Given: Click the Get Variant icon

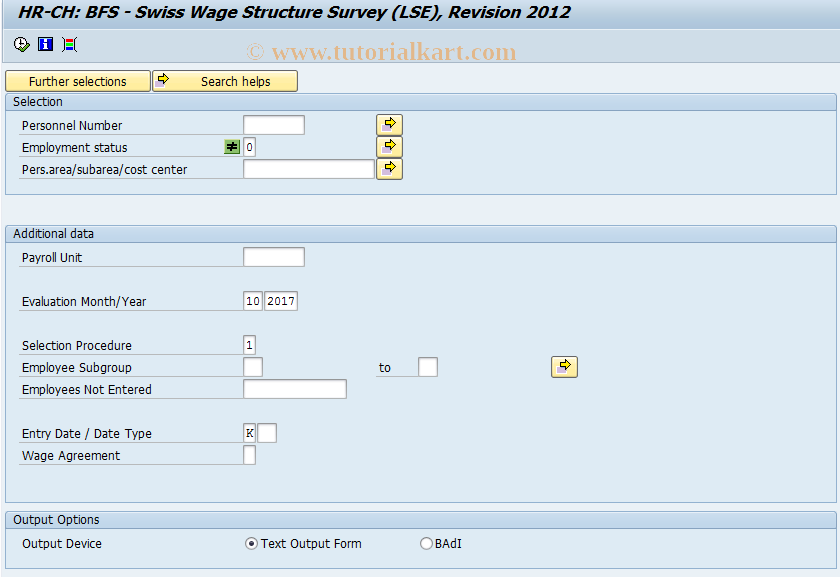Looking at the screenshot, I should point(70,44).
